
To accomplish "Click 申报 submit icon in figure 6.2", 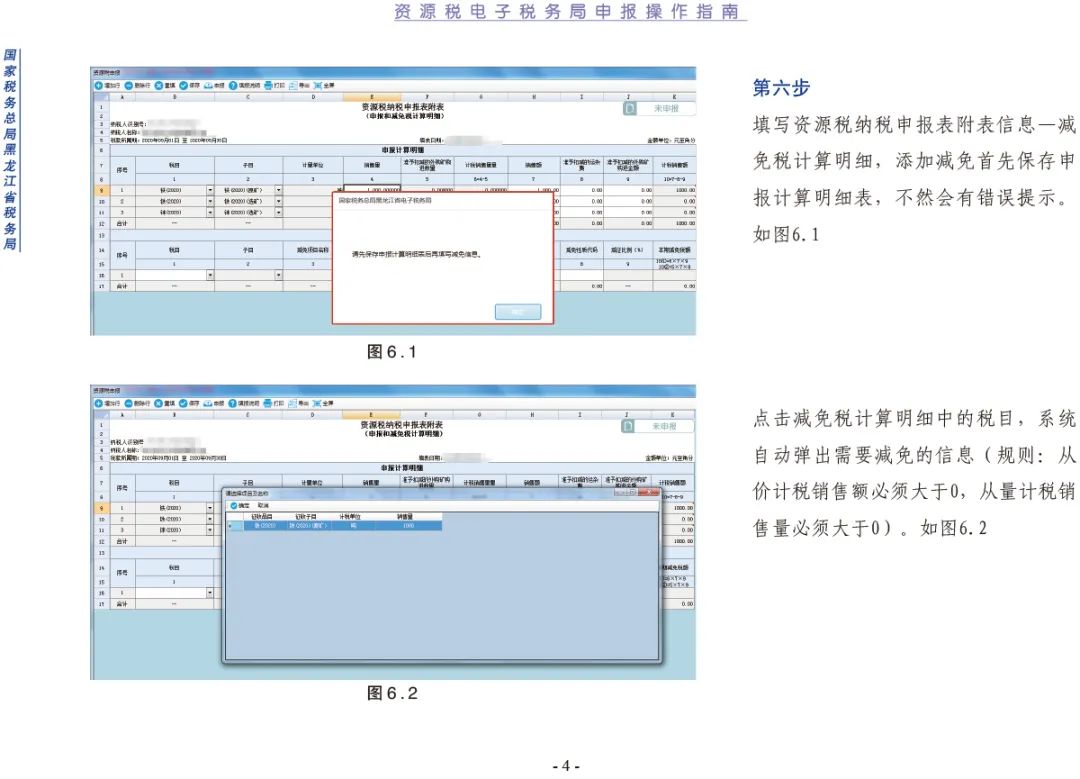I will [208, 403].
